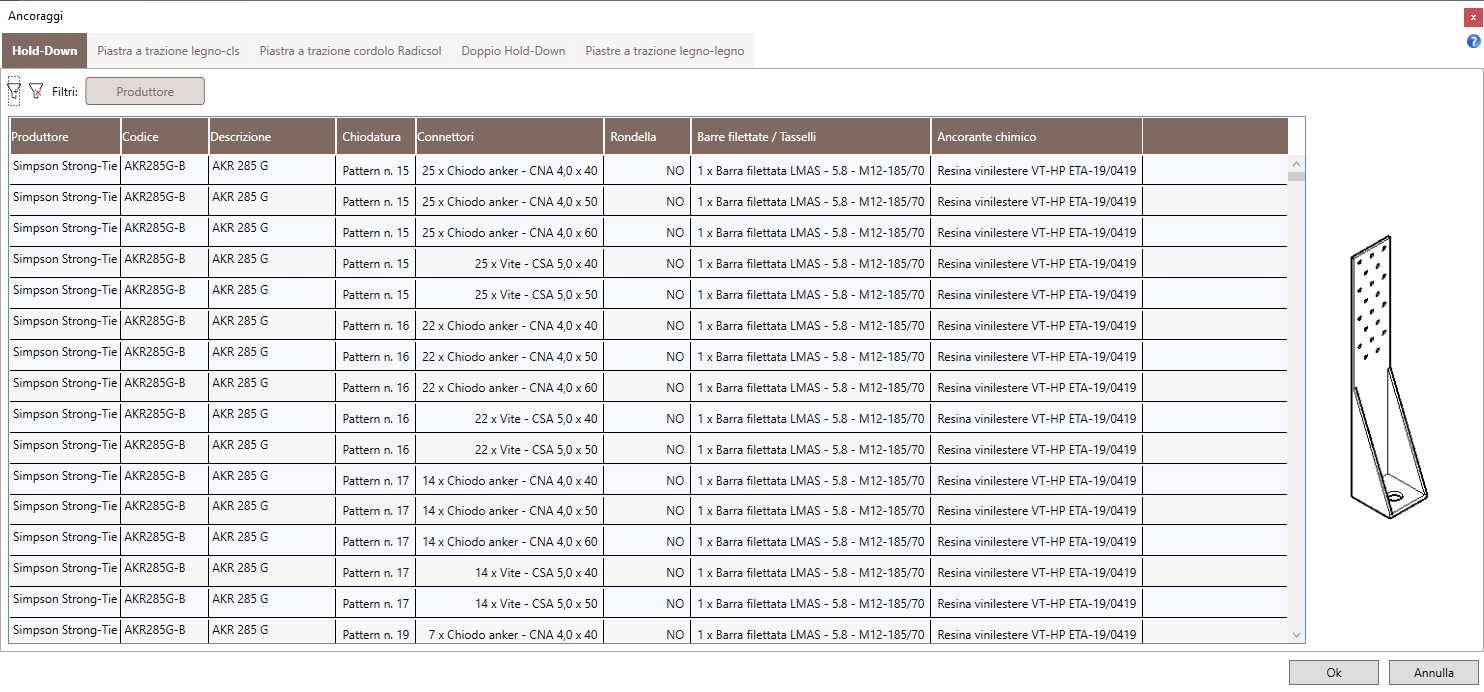Select row 25 x Chiodo anker CNA 4,0 x 40
The width and height of the screenshot is (1484, 692).
(648, 170)
